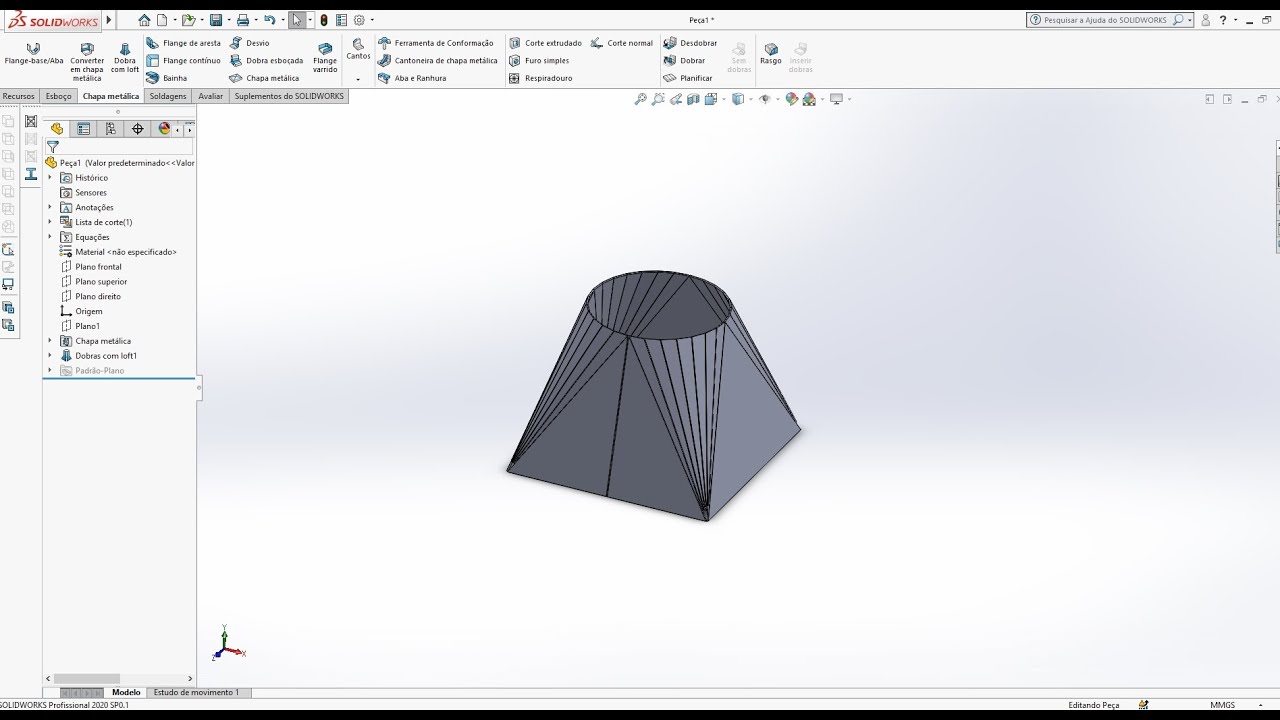Open the Options gear icon
The height and width of the screenshot is (720, 1280).
point(359,20)
